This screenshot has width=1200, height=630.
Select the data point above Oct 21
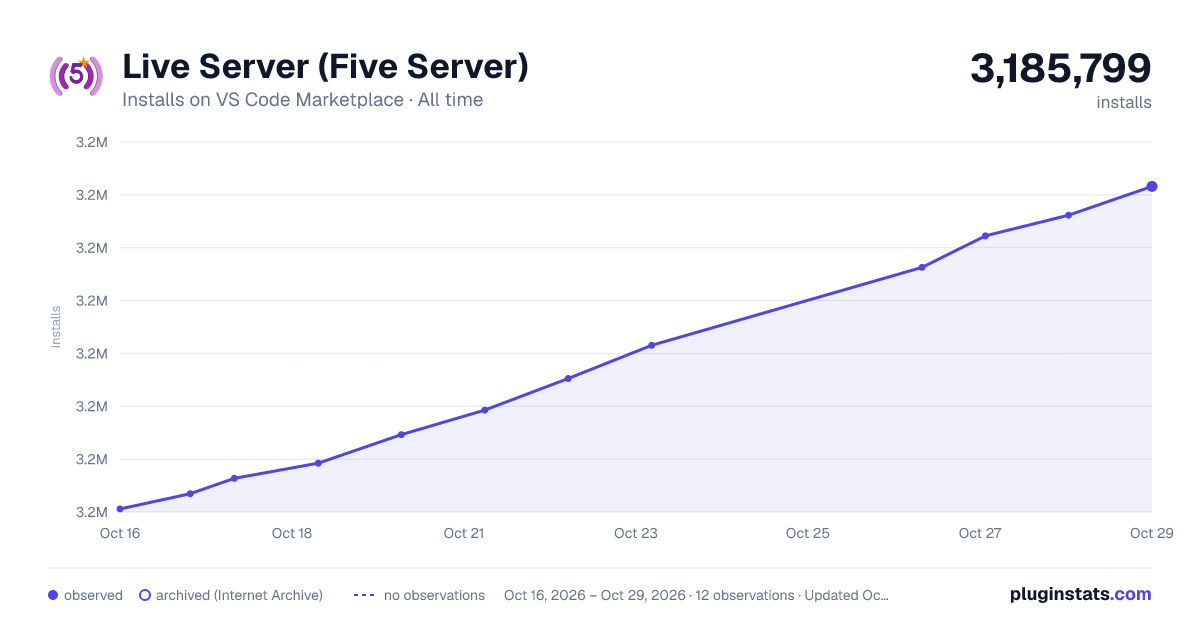(484, 410)
